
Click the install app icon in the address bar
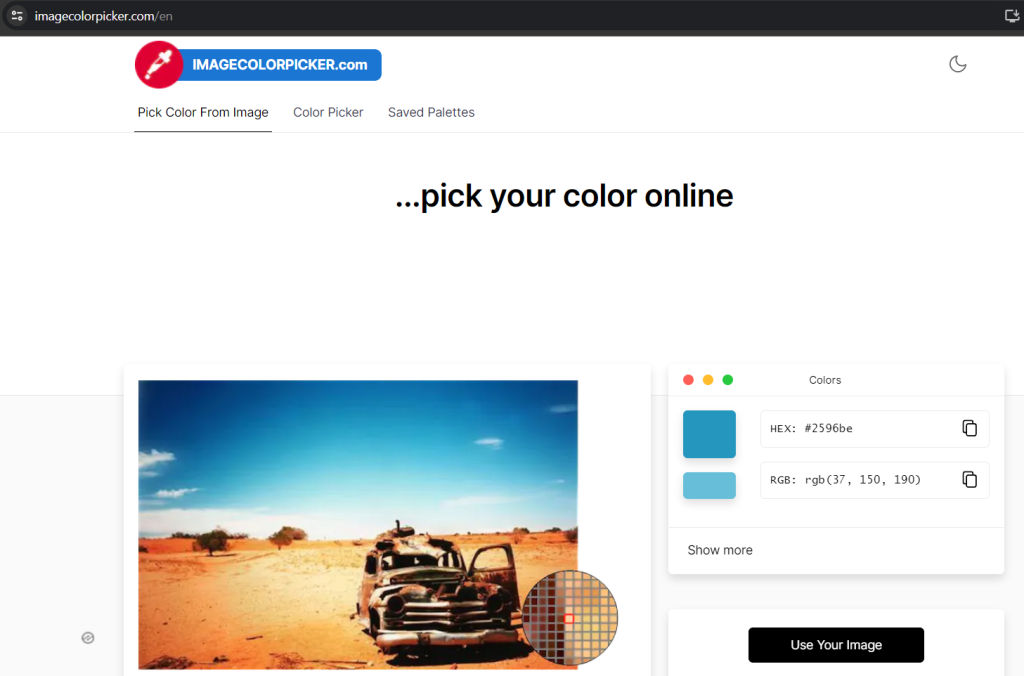click(1012, 16)
